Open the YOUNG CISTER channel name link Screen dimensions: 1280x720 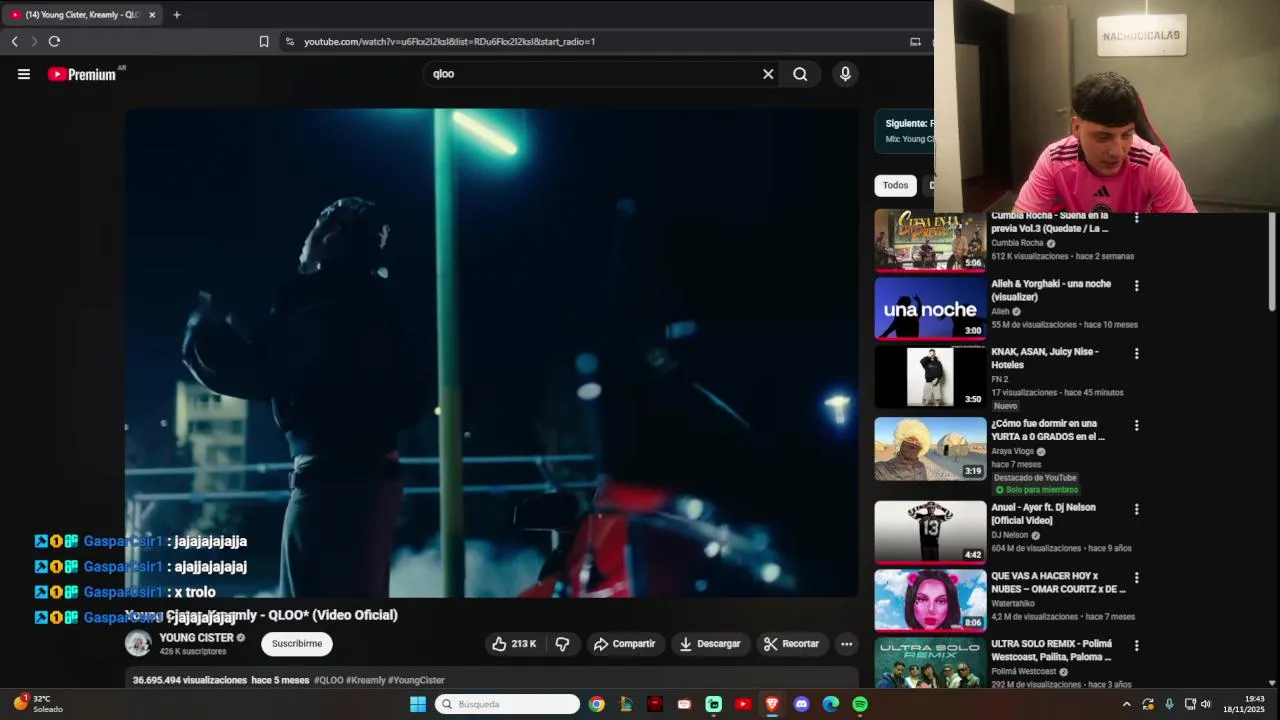[x=196, y=638]
